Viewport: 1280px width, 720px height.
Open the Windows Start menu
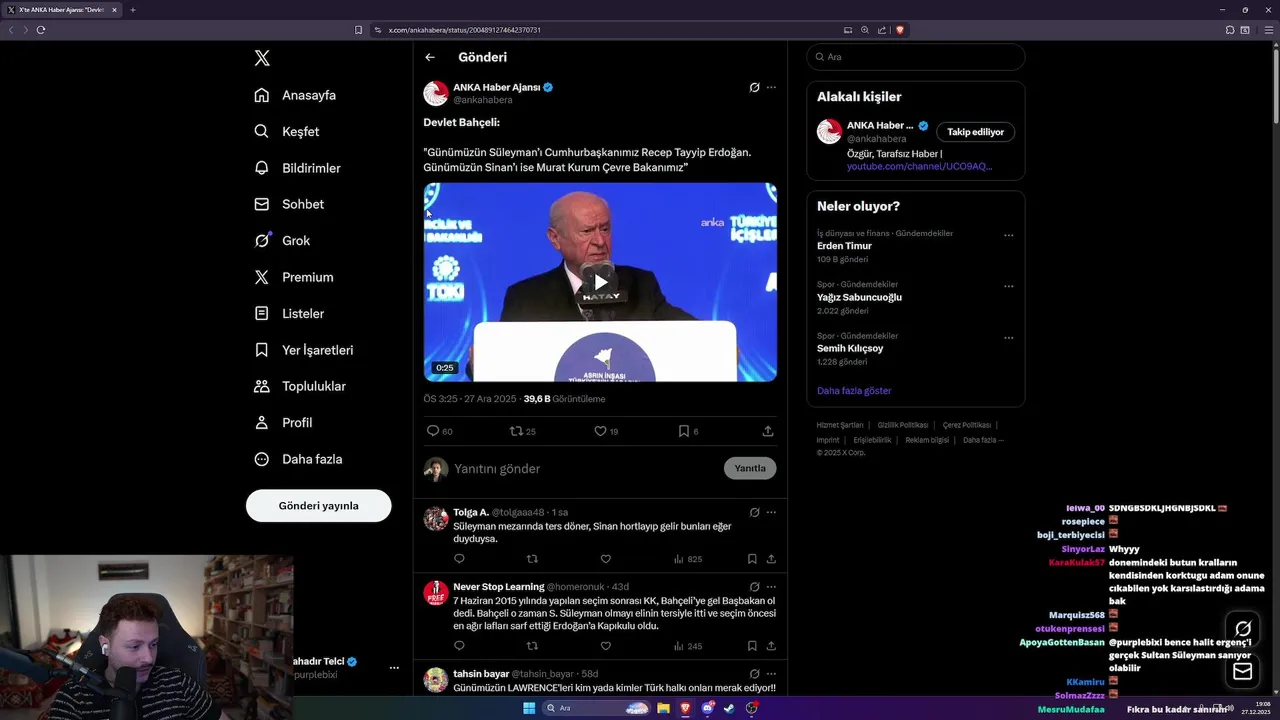coord(529,708)
